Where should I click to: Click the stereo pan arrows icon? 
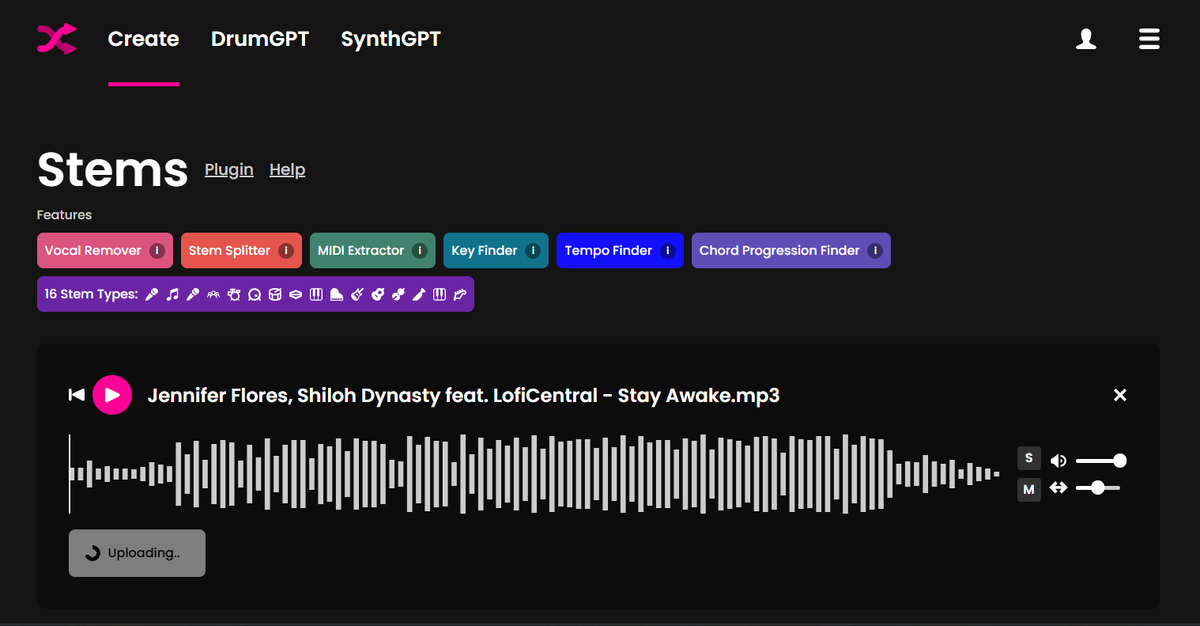[x=1058, y=488]
